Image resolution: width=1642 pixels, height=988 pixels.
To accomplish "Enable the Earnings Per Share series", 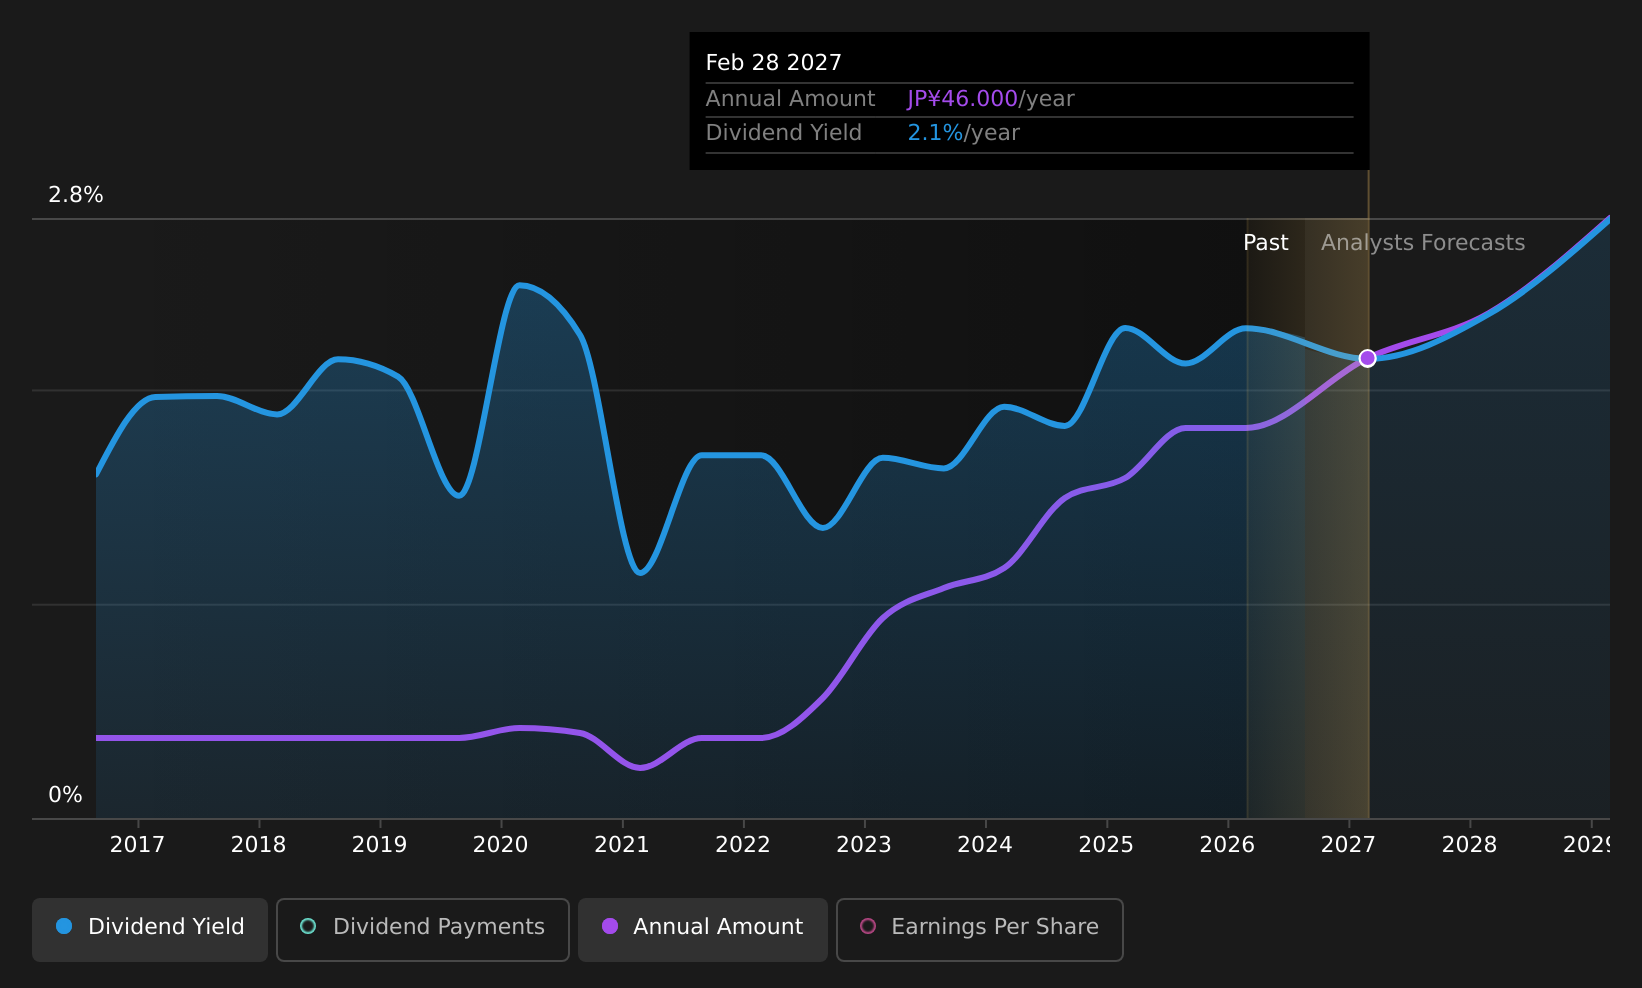I will point(980,929).
